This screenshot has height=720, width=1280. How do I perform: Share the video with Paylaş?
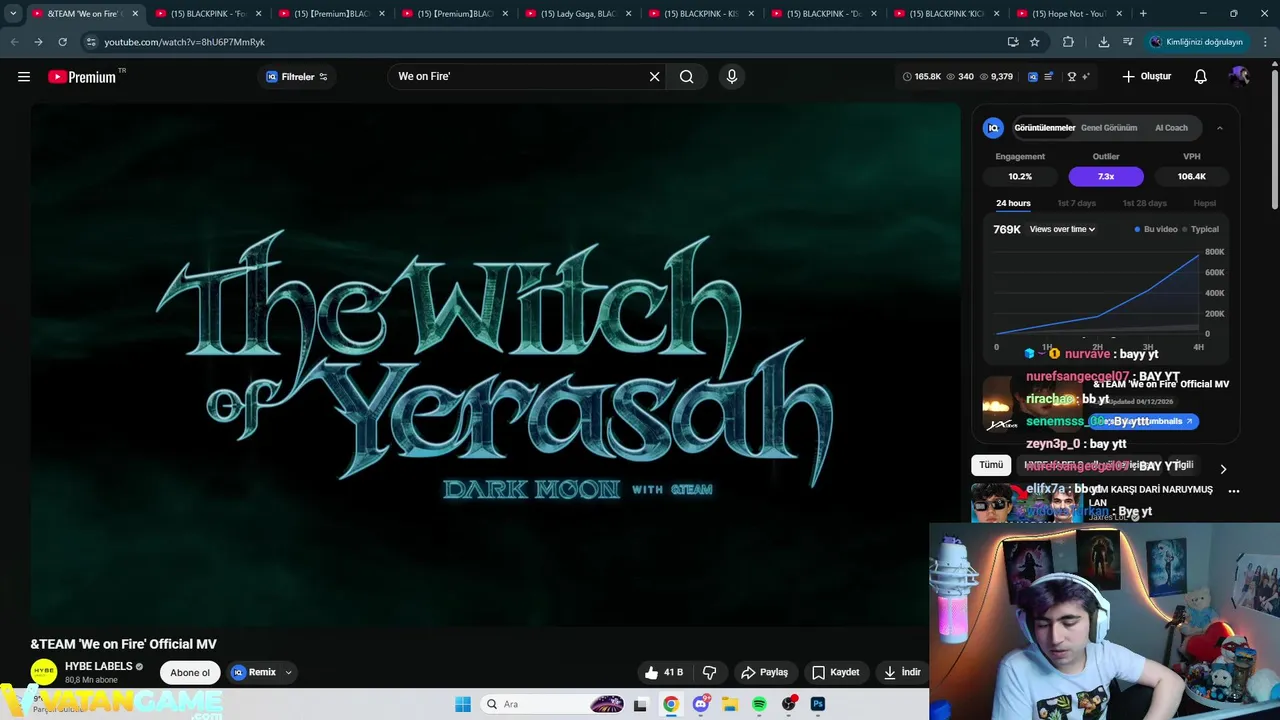(765, 672)
